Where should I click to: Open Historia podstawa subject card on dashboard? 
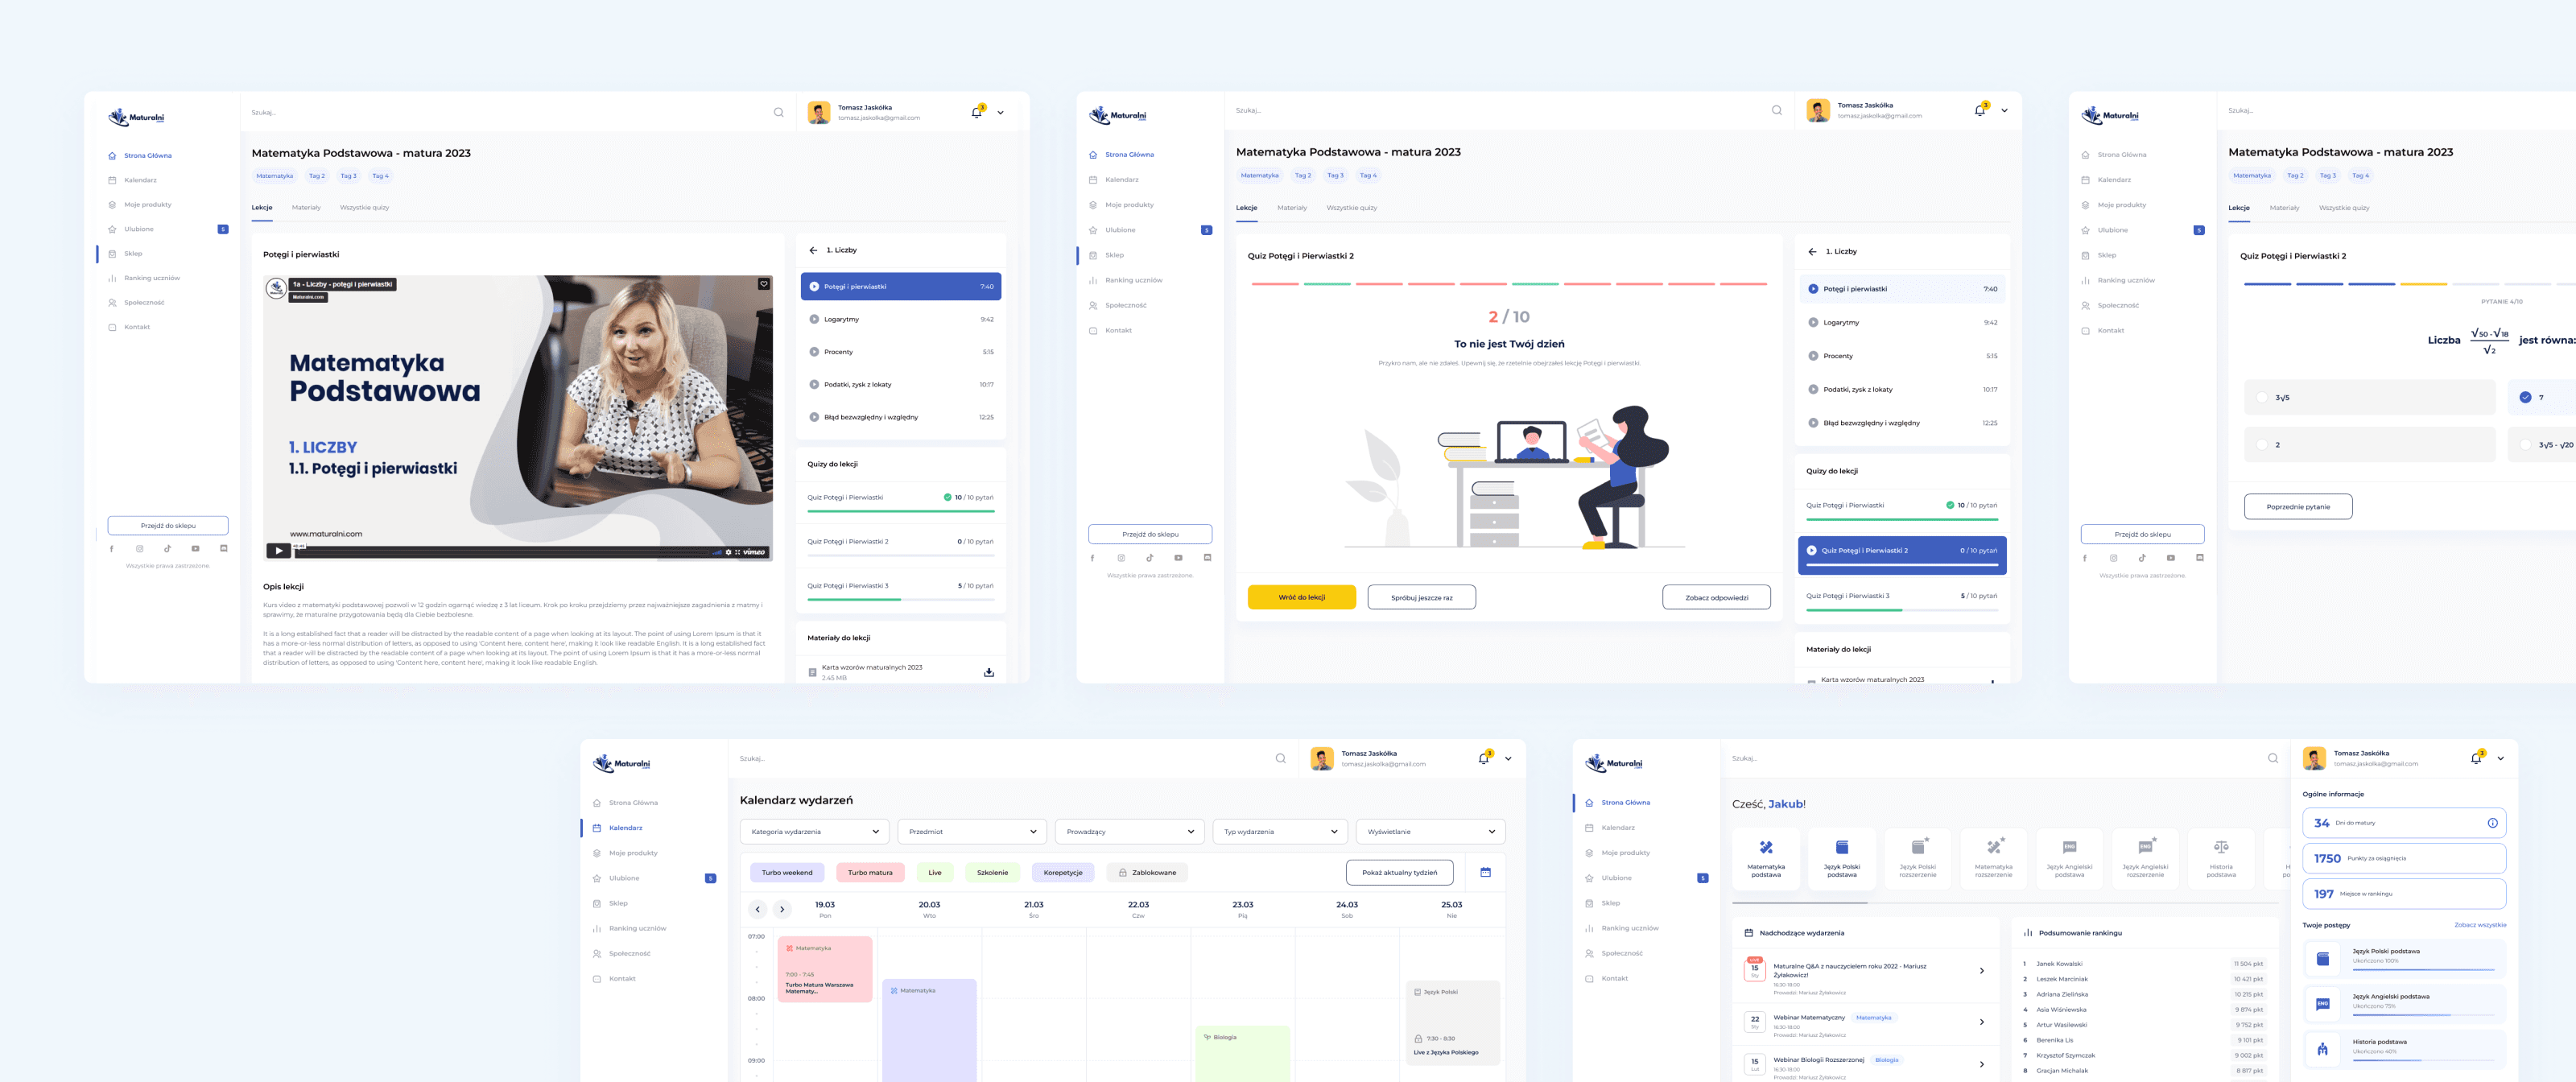point(2221,859)
